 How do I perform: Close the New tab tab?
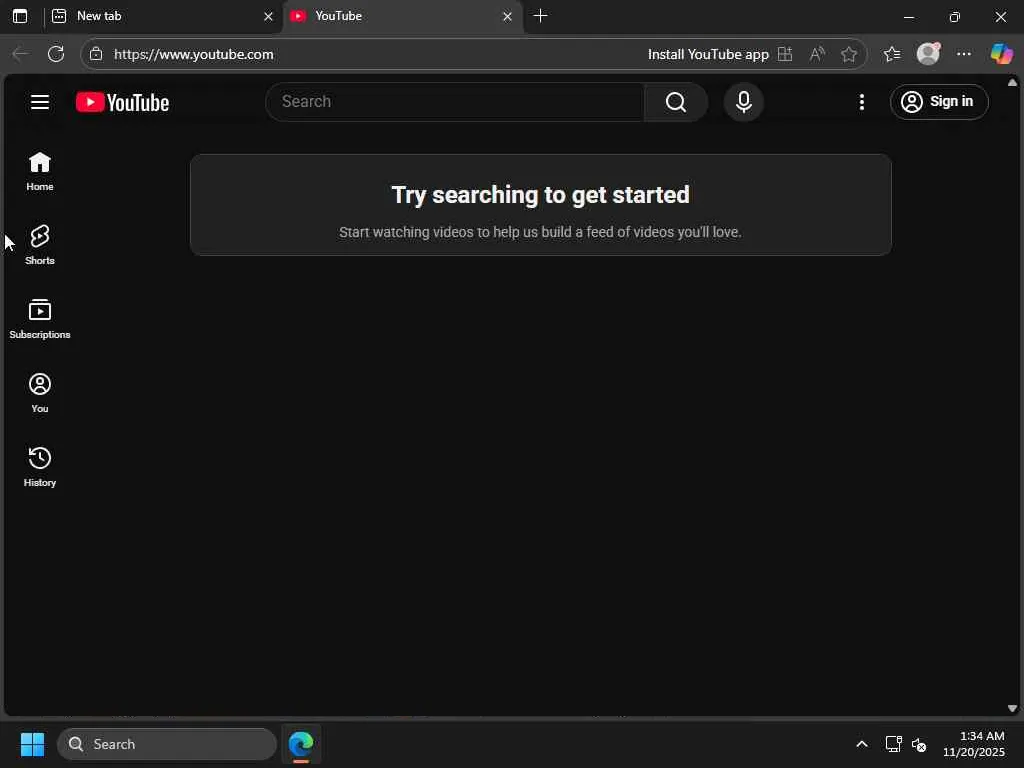(x=268, y=16)
